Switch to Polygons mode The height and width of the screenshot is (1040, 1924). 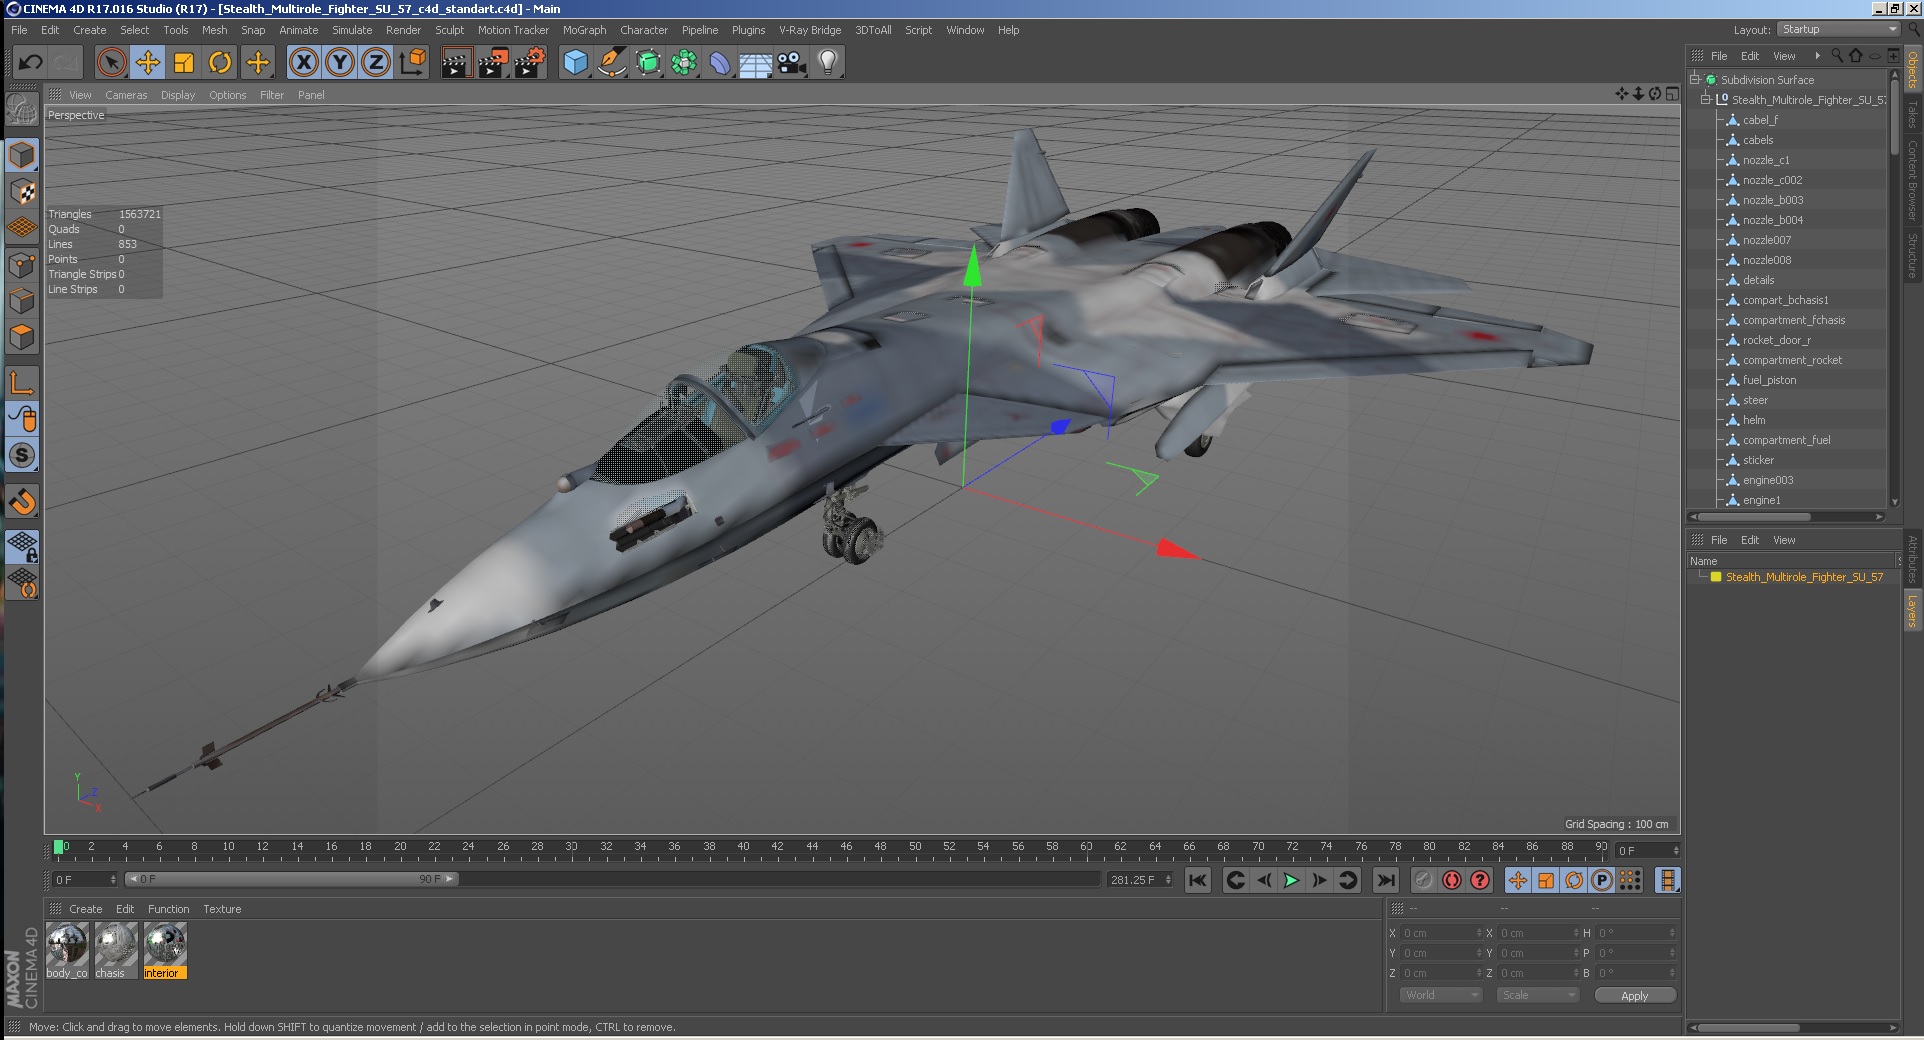coord(22,337)
